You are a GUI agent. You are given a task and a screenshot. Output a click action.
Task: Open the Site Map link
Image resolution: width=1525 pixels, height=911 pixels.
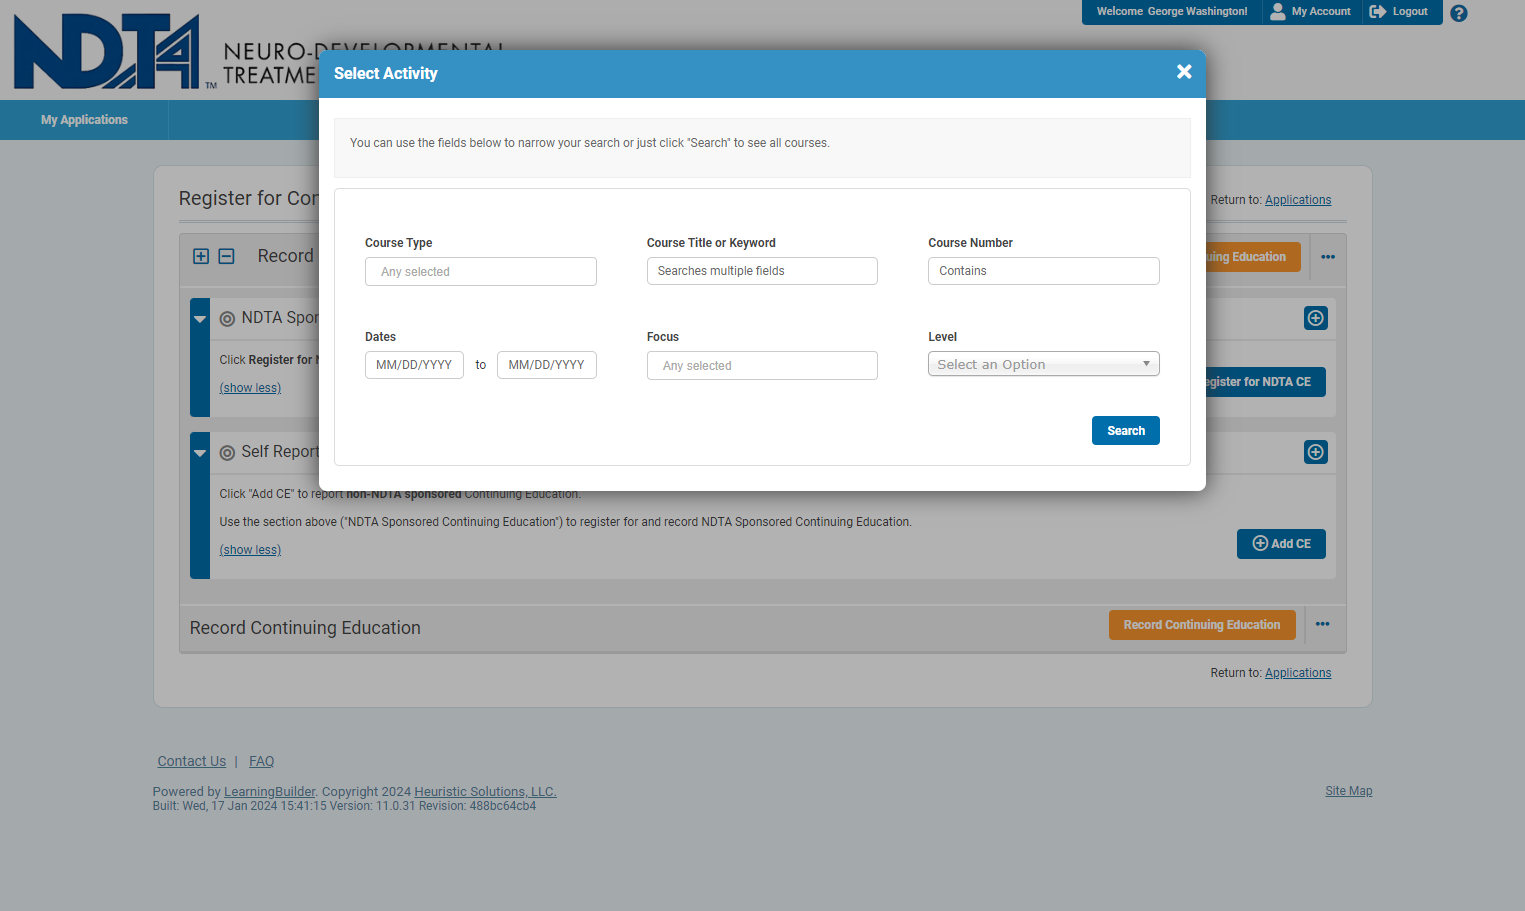click(x=1348, y=791)
